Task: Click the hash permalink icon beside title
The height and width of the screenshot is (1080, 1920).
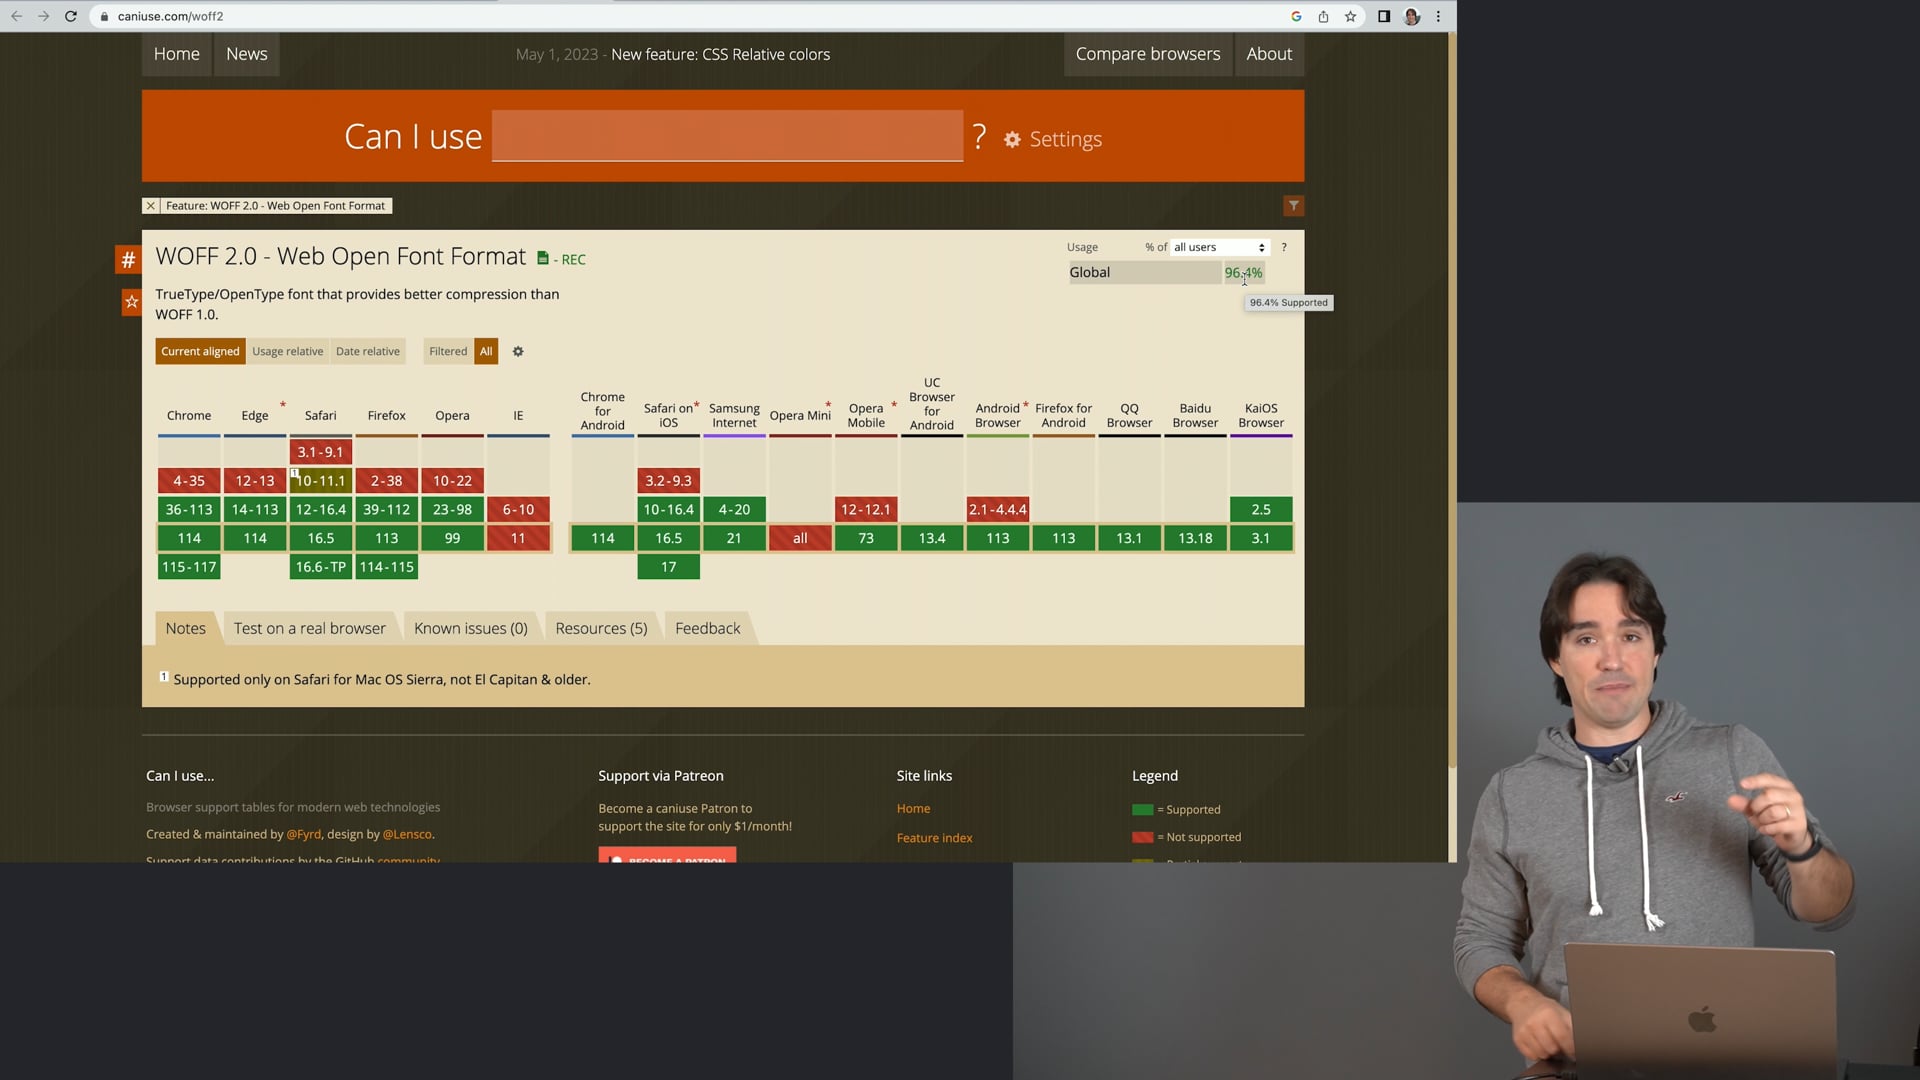Action: (128, 261)
